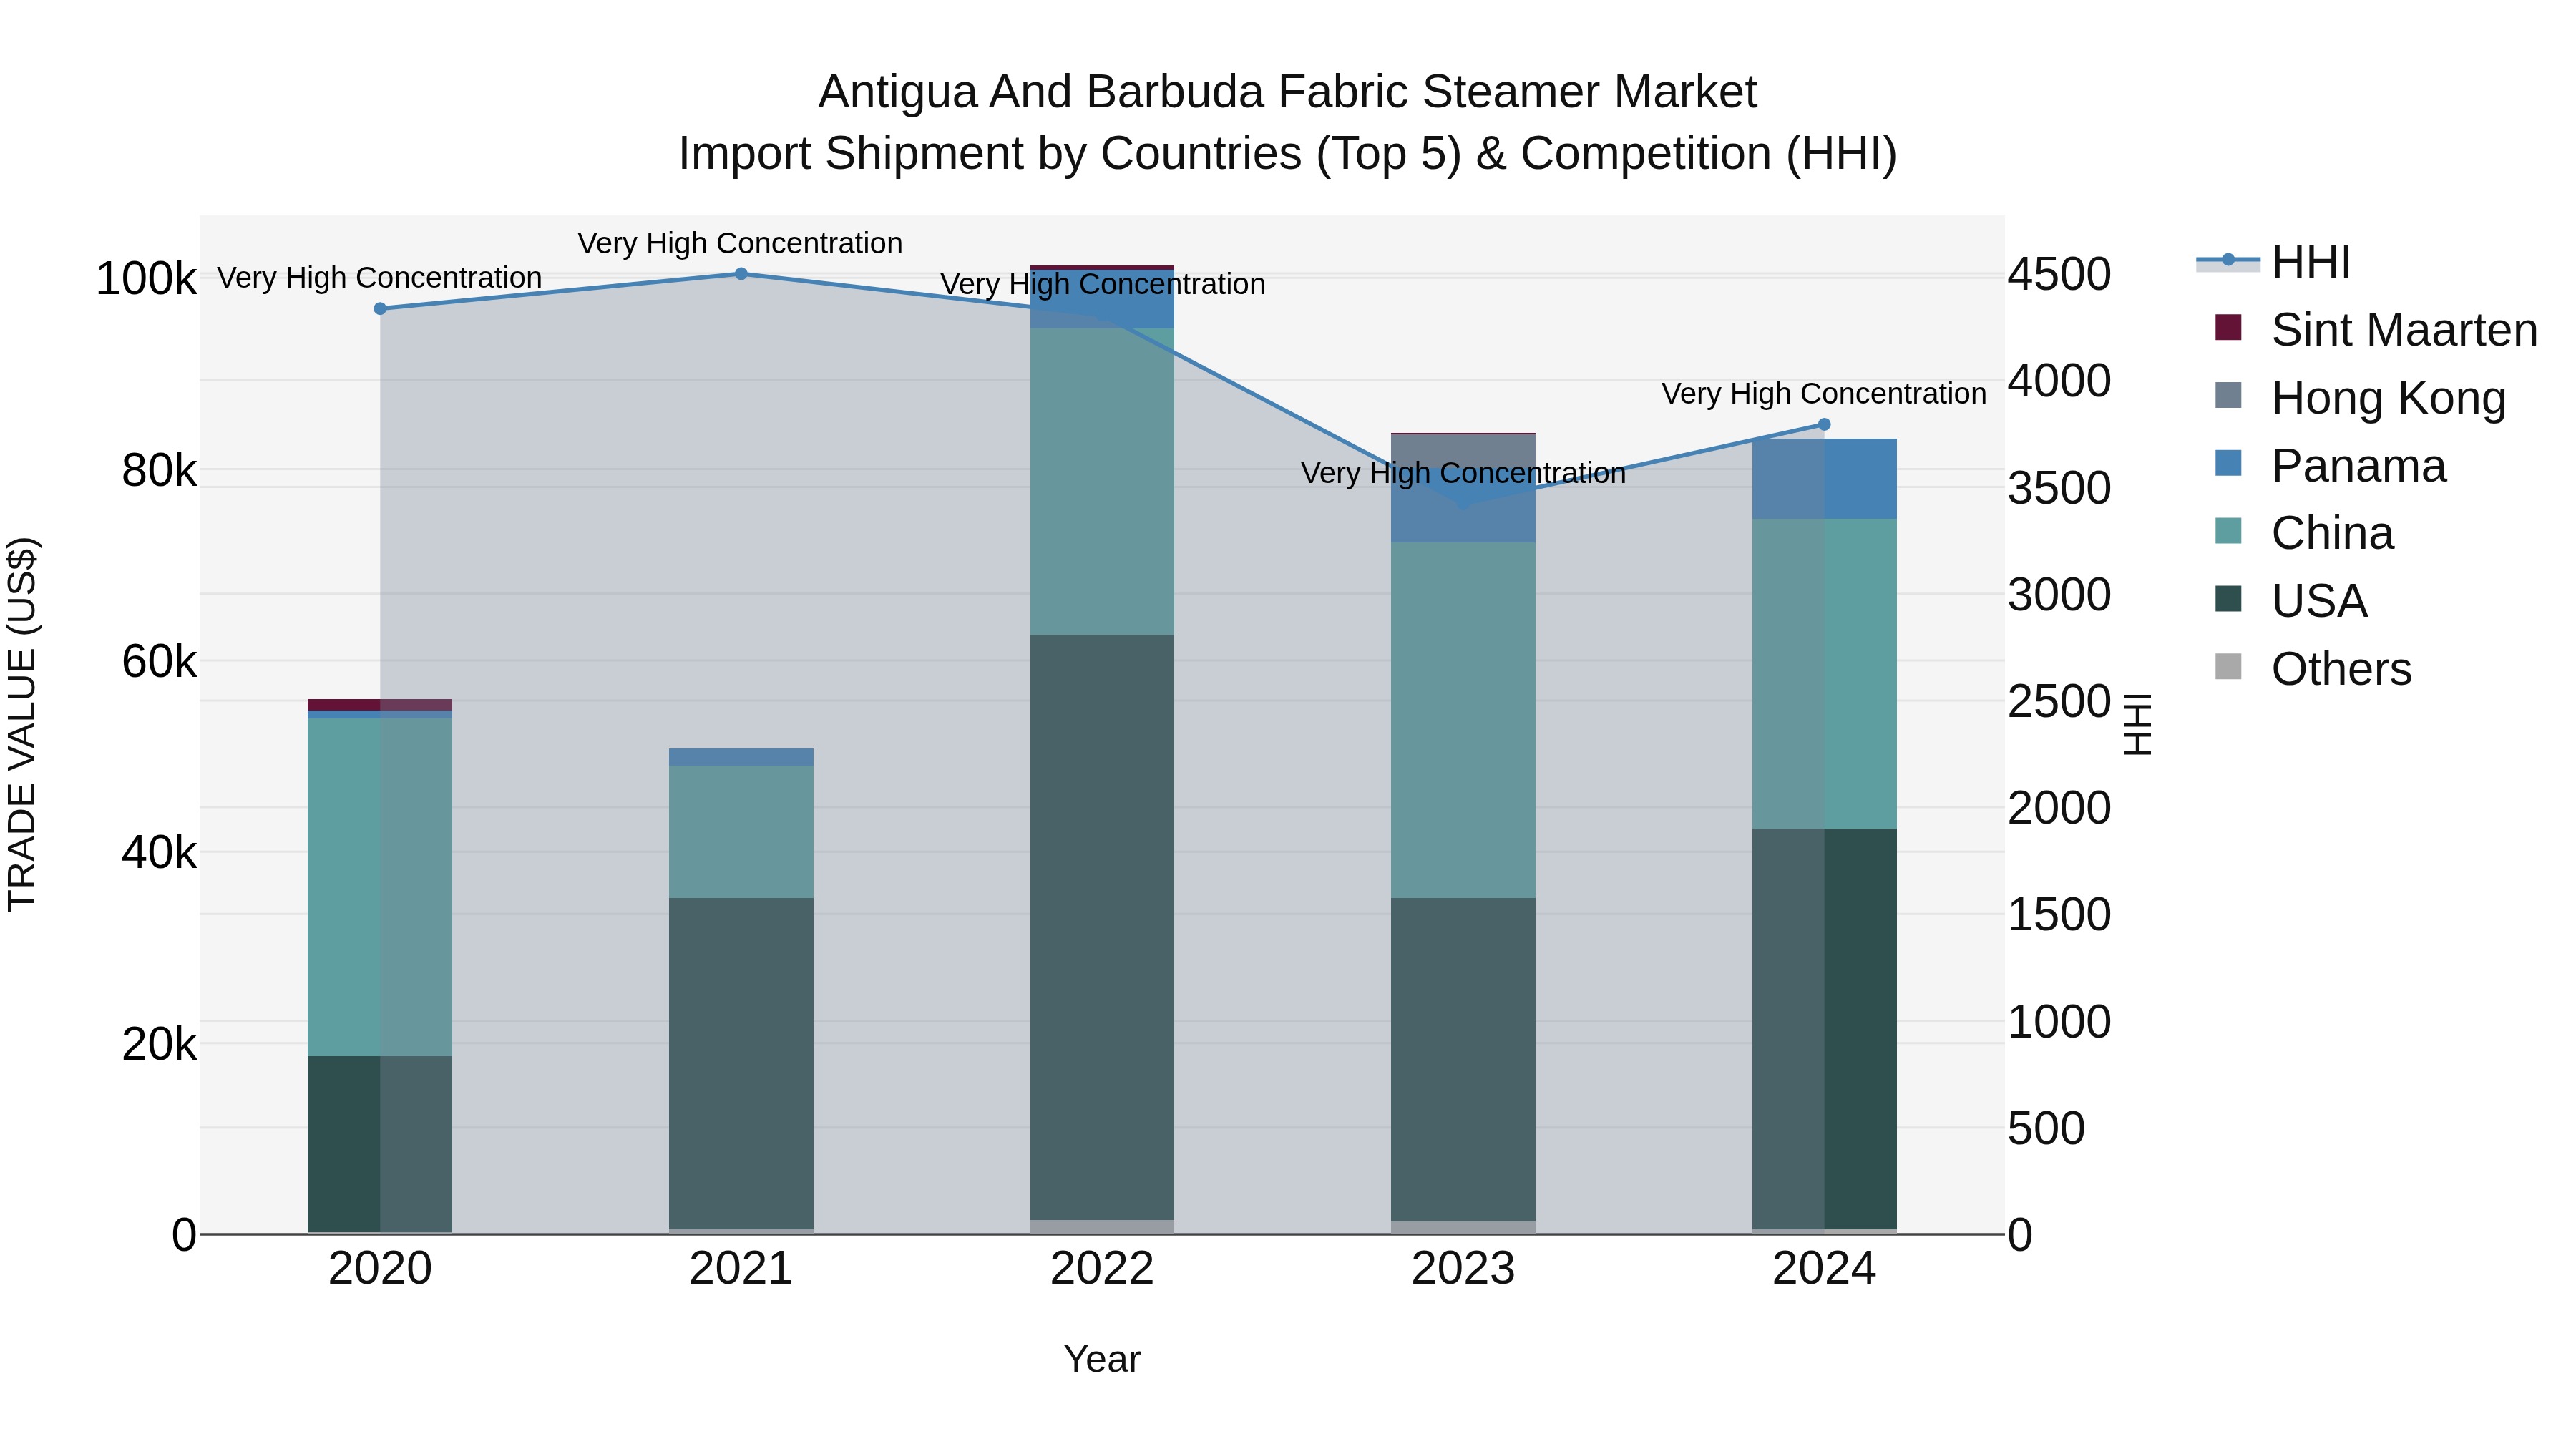The width and height of the screenshot is (2576, 1449).
Task: Click 'Very High Concentration' label above 2024
Action: [x=1824, y=394]
